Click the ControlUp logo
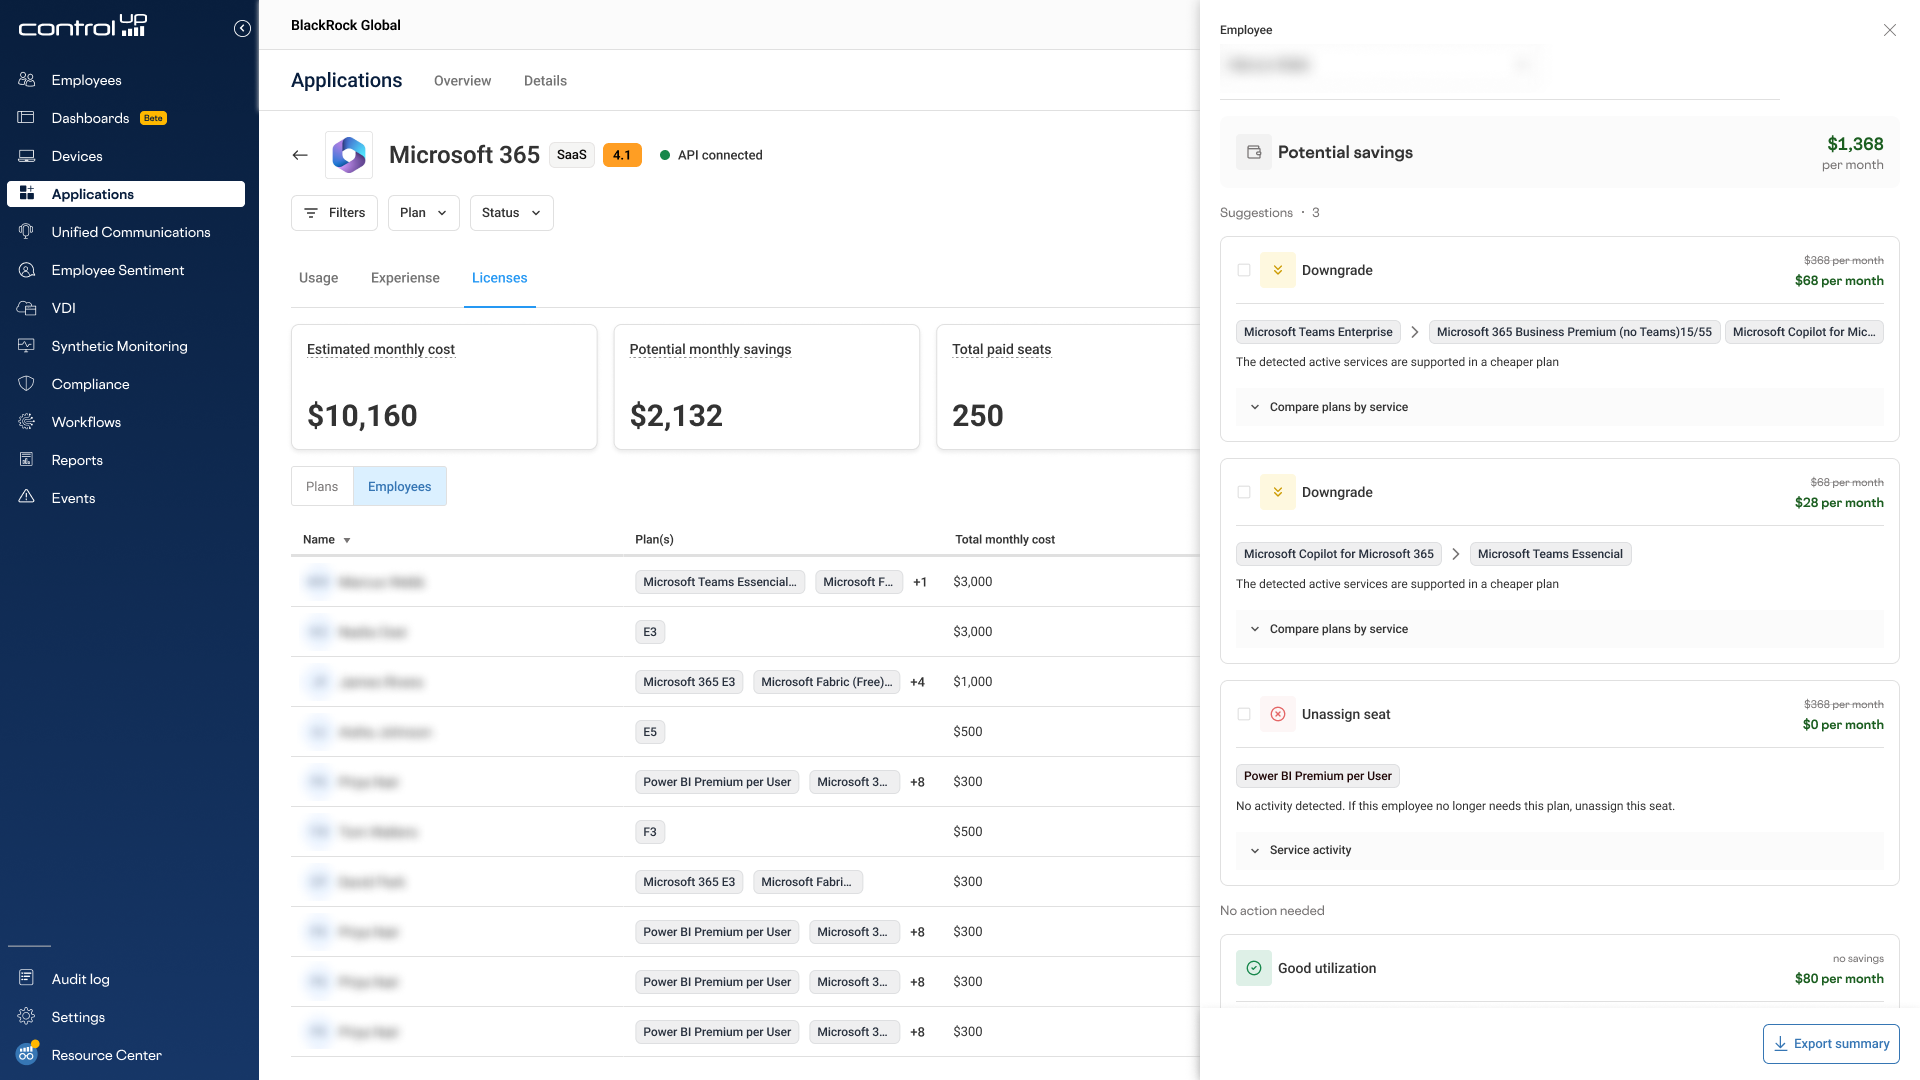 pyautogui.click(x=83, y=26)
